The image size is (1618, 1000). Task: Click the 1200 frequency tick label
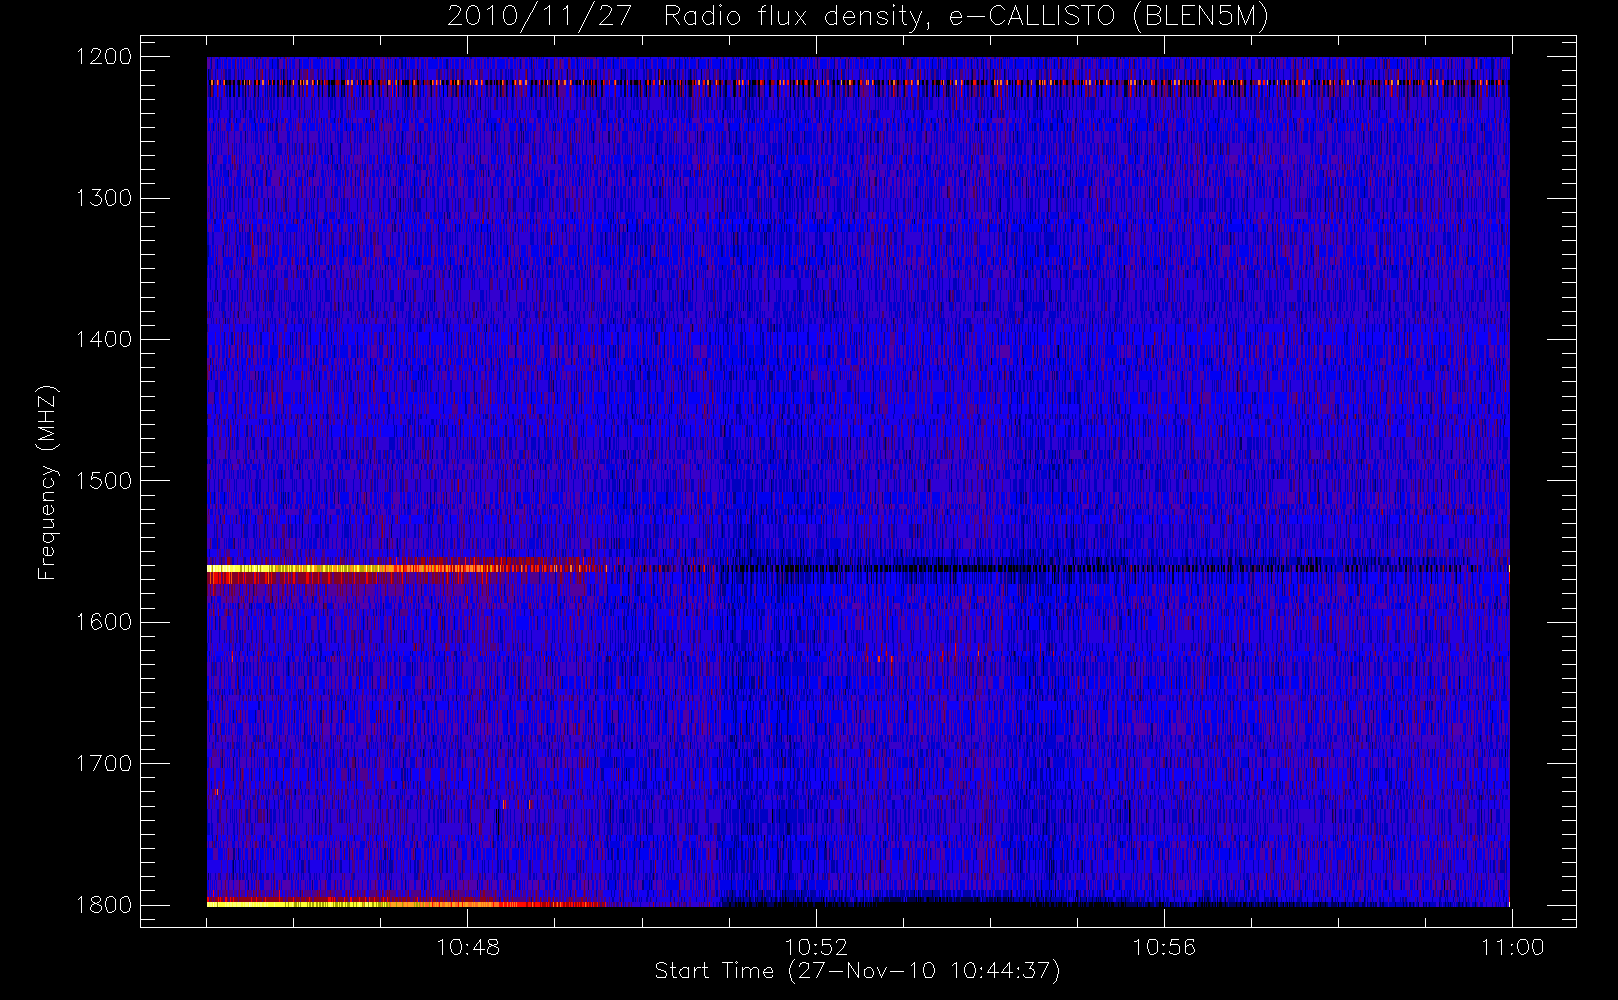(104, 57)
